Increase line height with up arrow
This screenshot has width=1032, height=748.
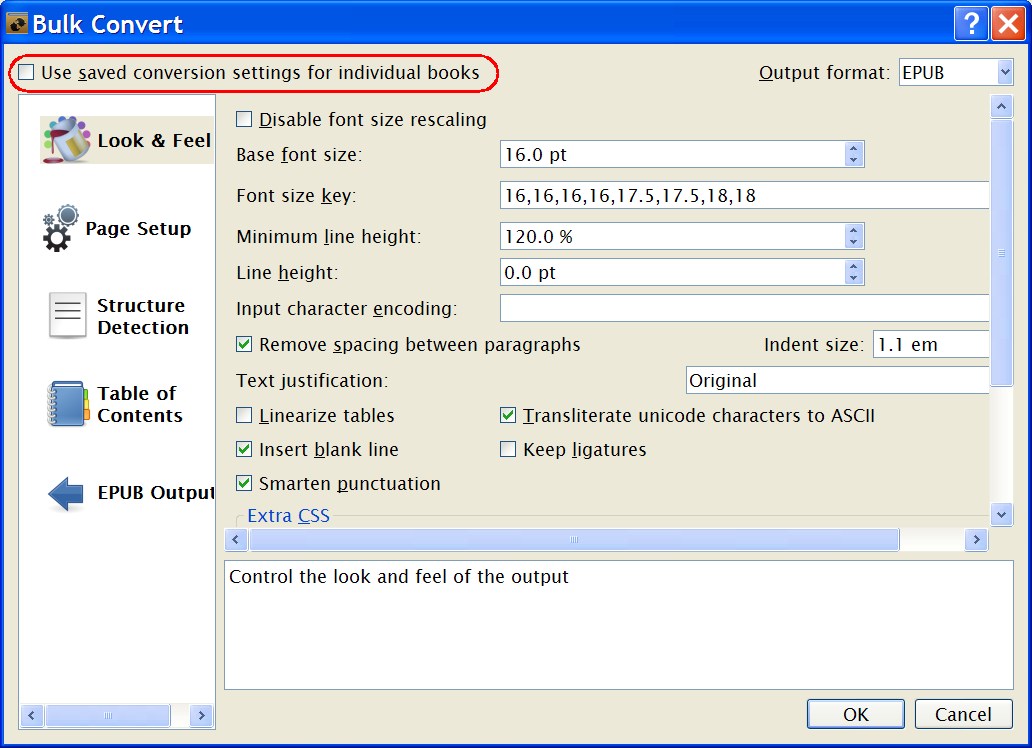853,267
